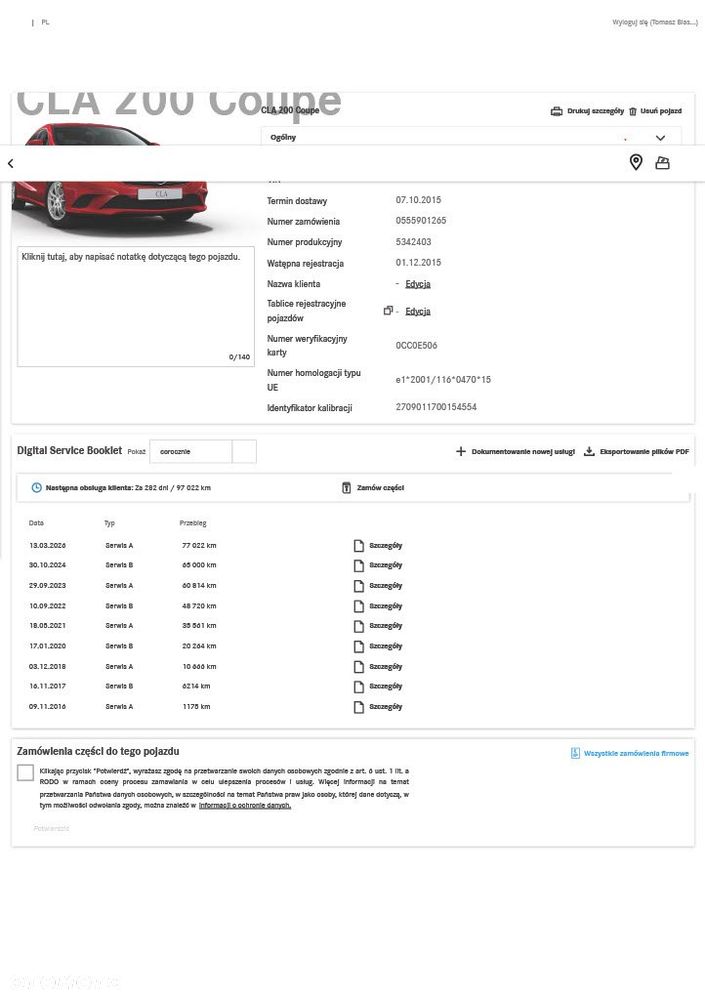Click the parts icon beside Zamów części
This screenshot has width=705, height=1000.
[346, 488]
